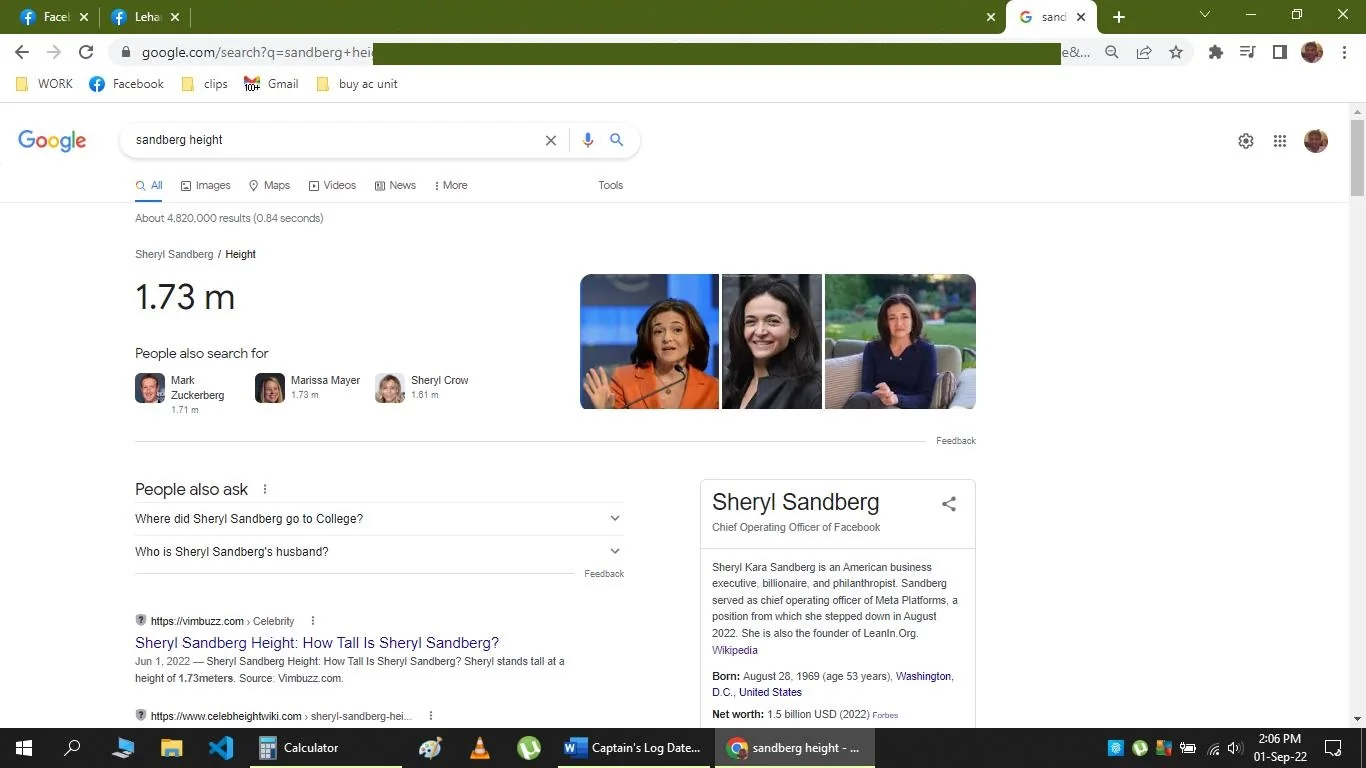Screen dimensions: 1366x768
Task: Open the Chrome profile avatar in the toolbar
Action: tap(1312, 52)
